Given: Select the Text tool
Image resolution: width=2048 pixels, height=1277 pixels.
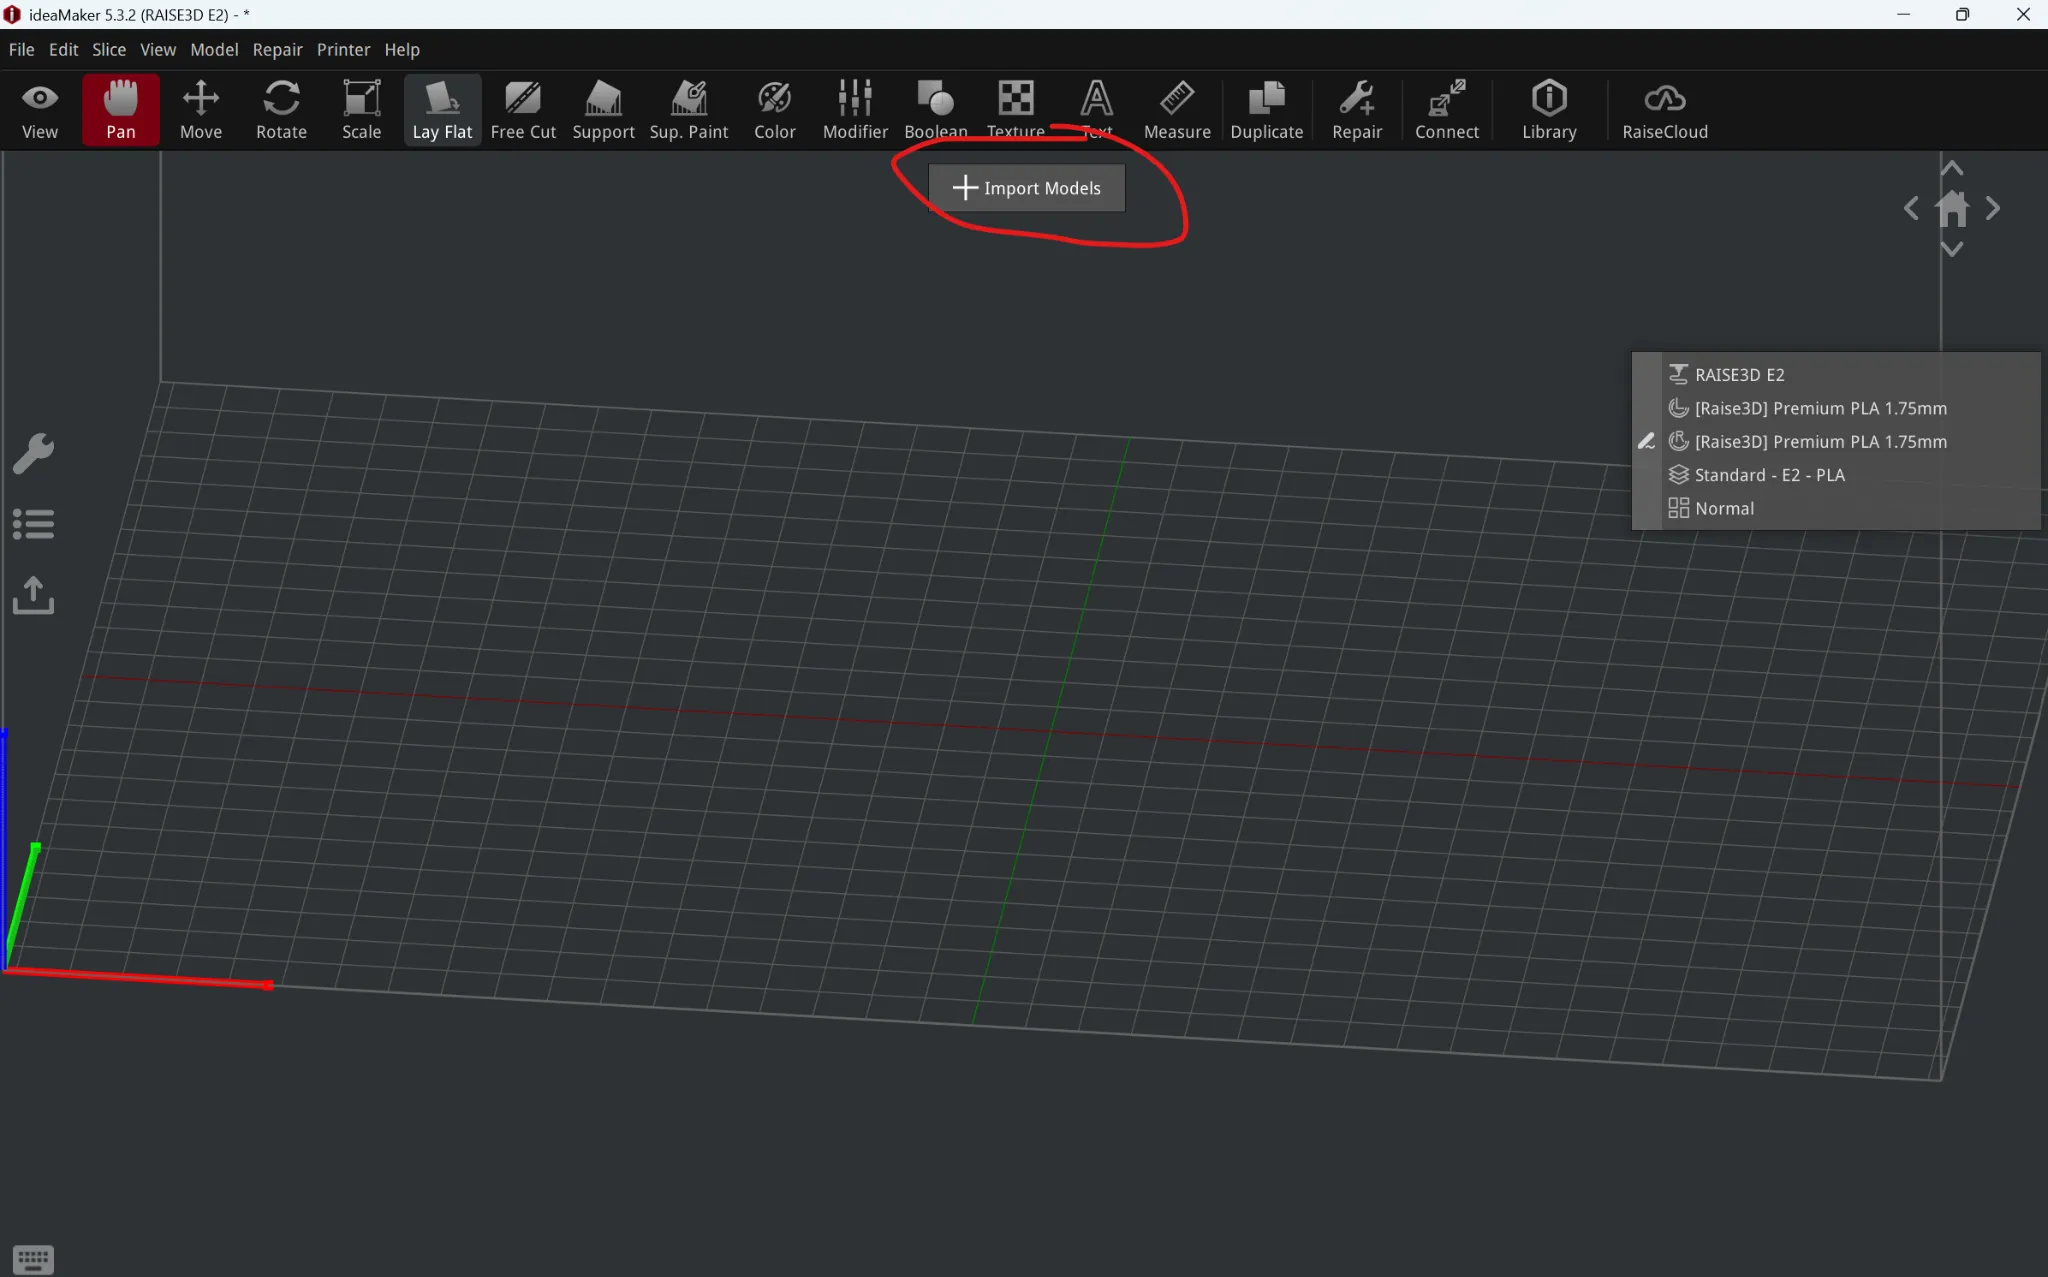Looking at the screenshot, I should 1096,110.
